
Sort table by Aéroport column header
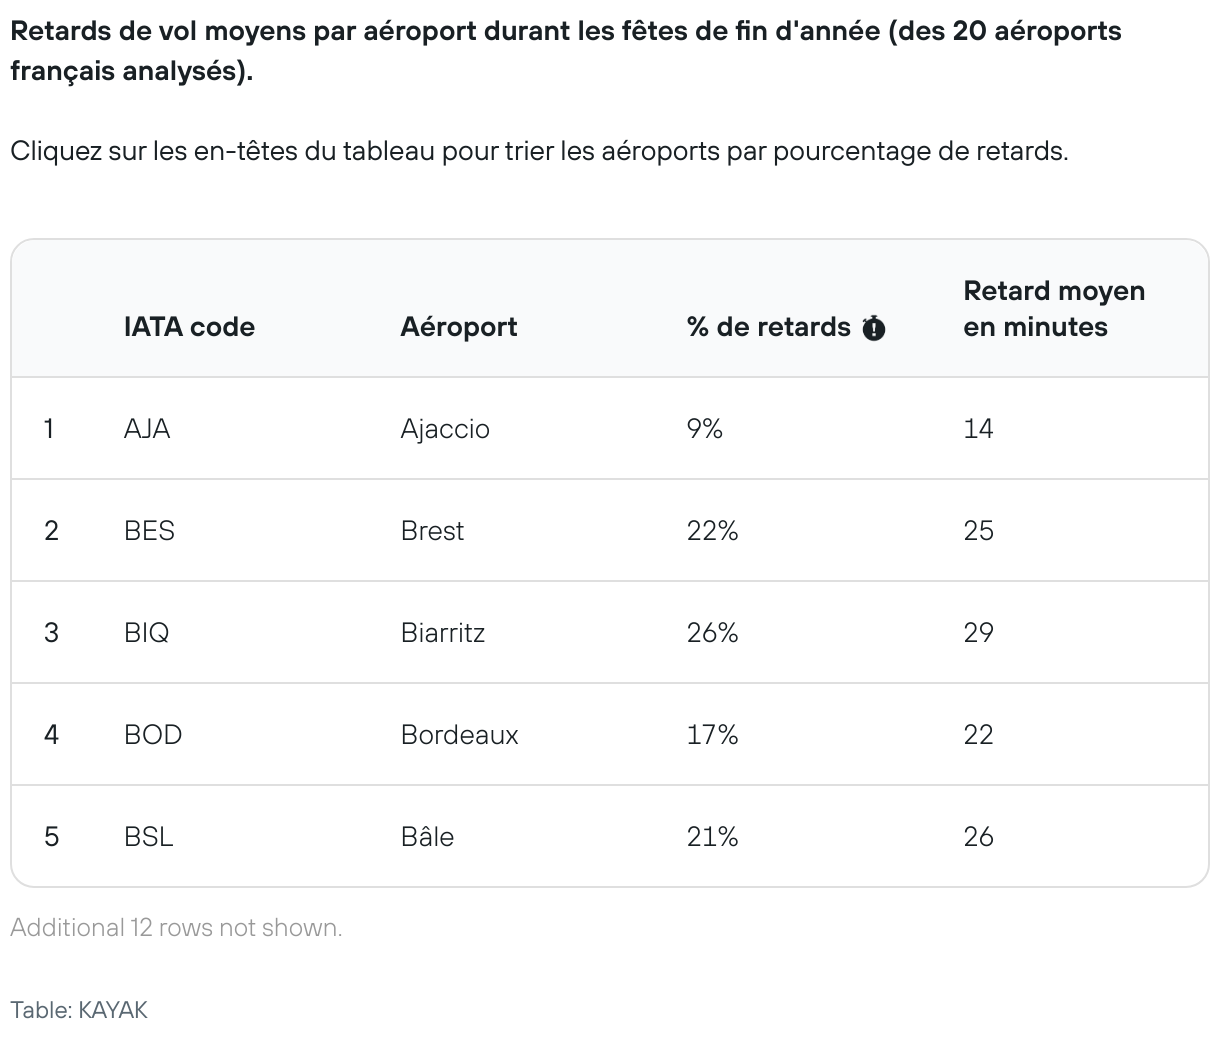tap(458, 327)
